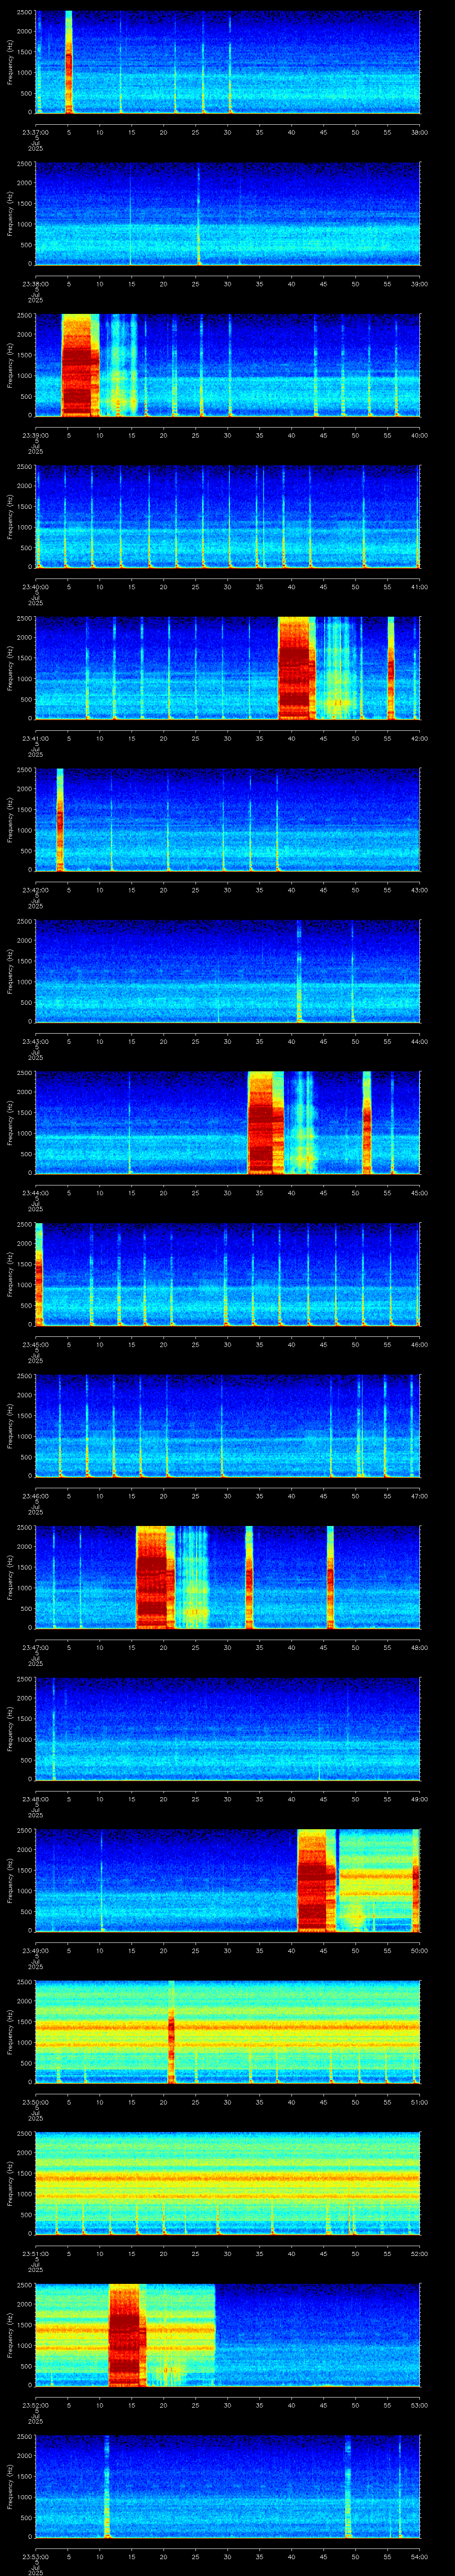
Task: Open the quiet 23:48 spectrogram panel
Action: click(227, 1729)
